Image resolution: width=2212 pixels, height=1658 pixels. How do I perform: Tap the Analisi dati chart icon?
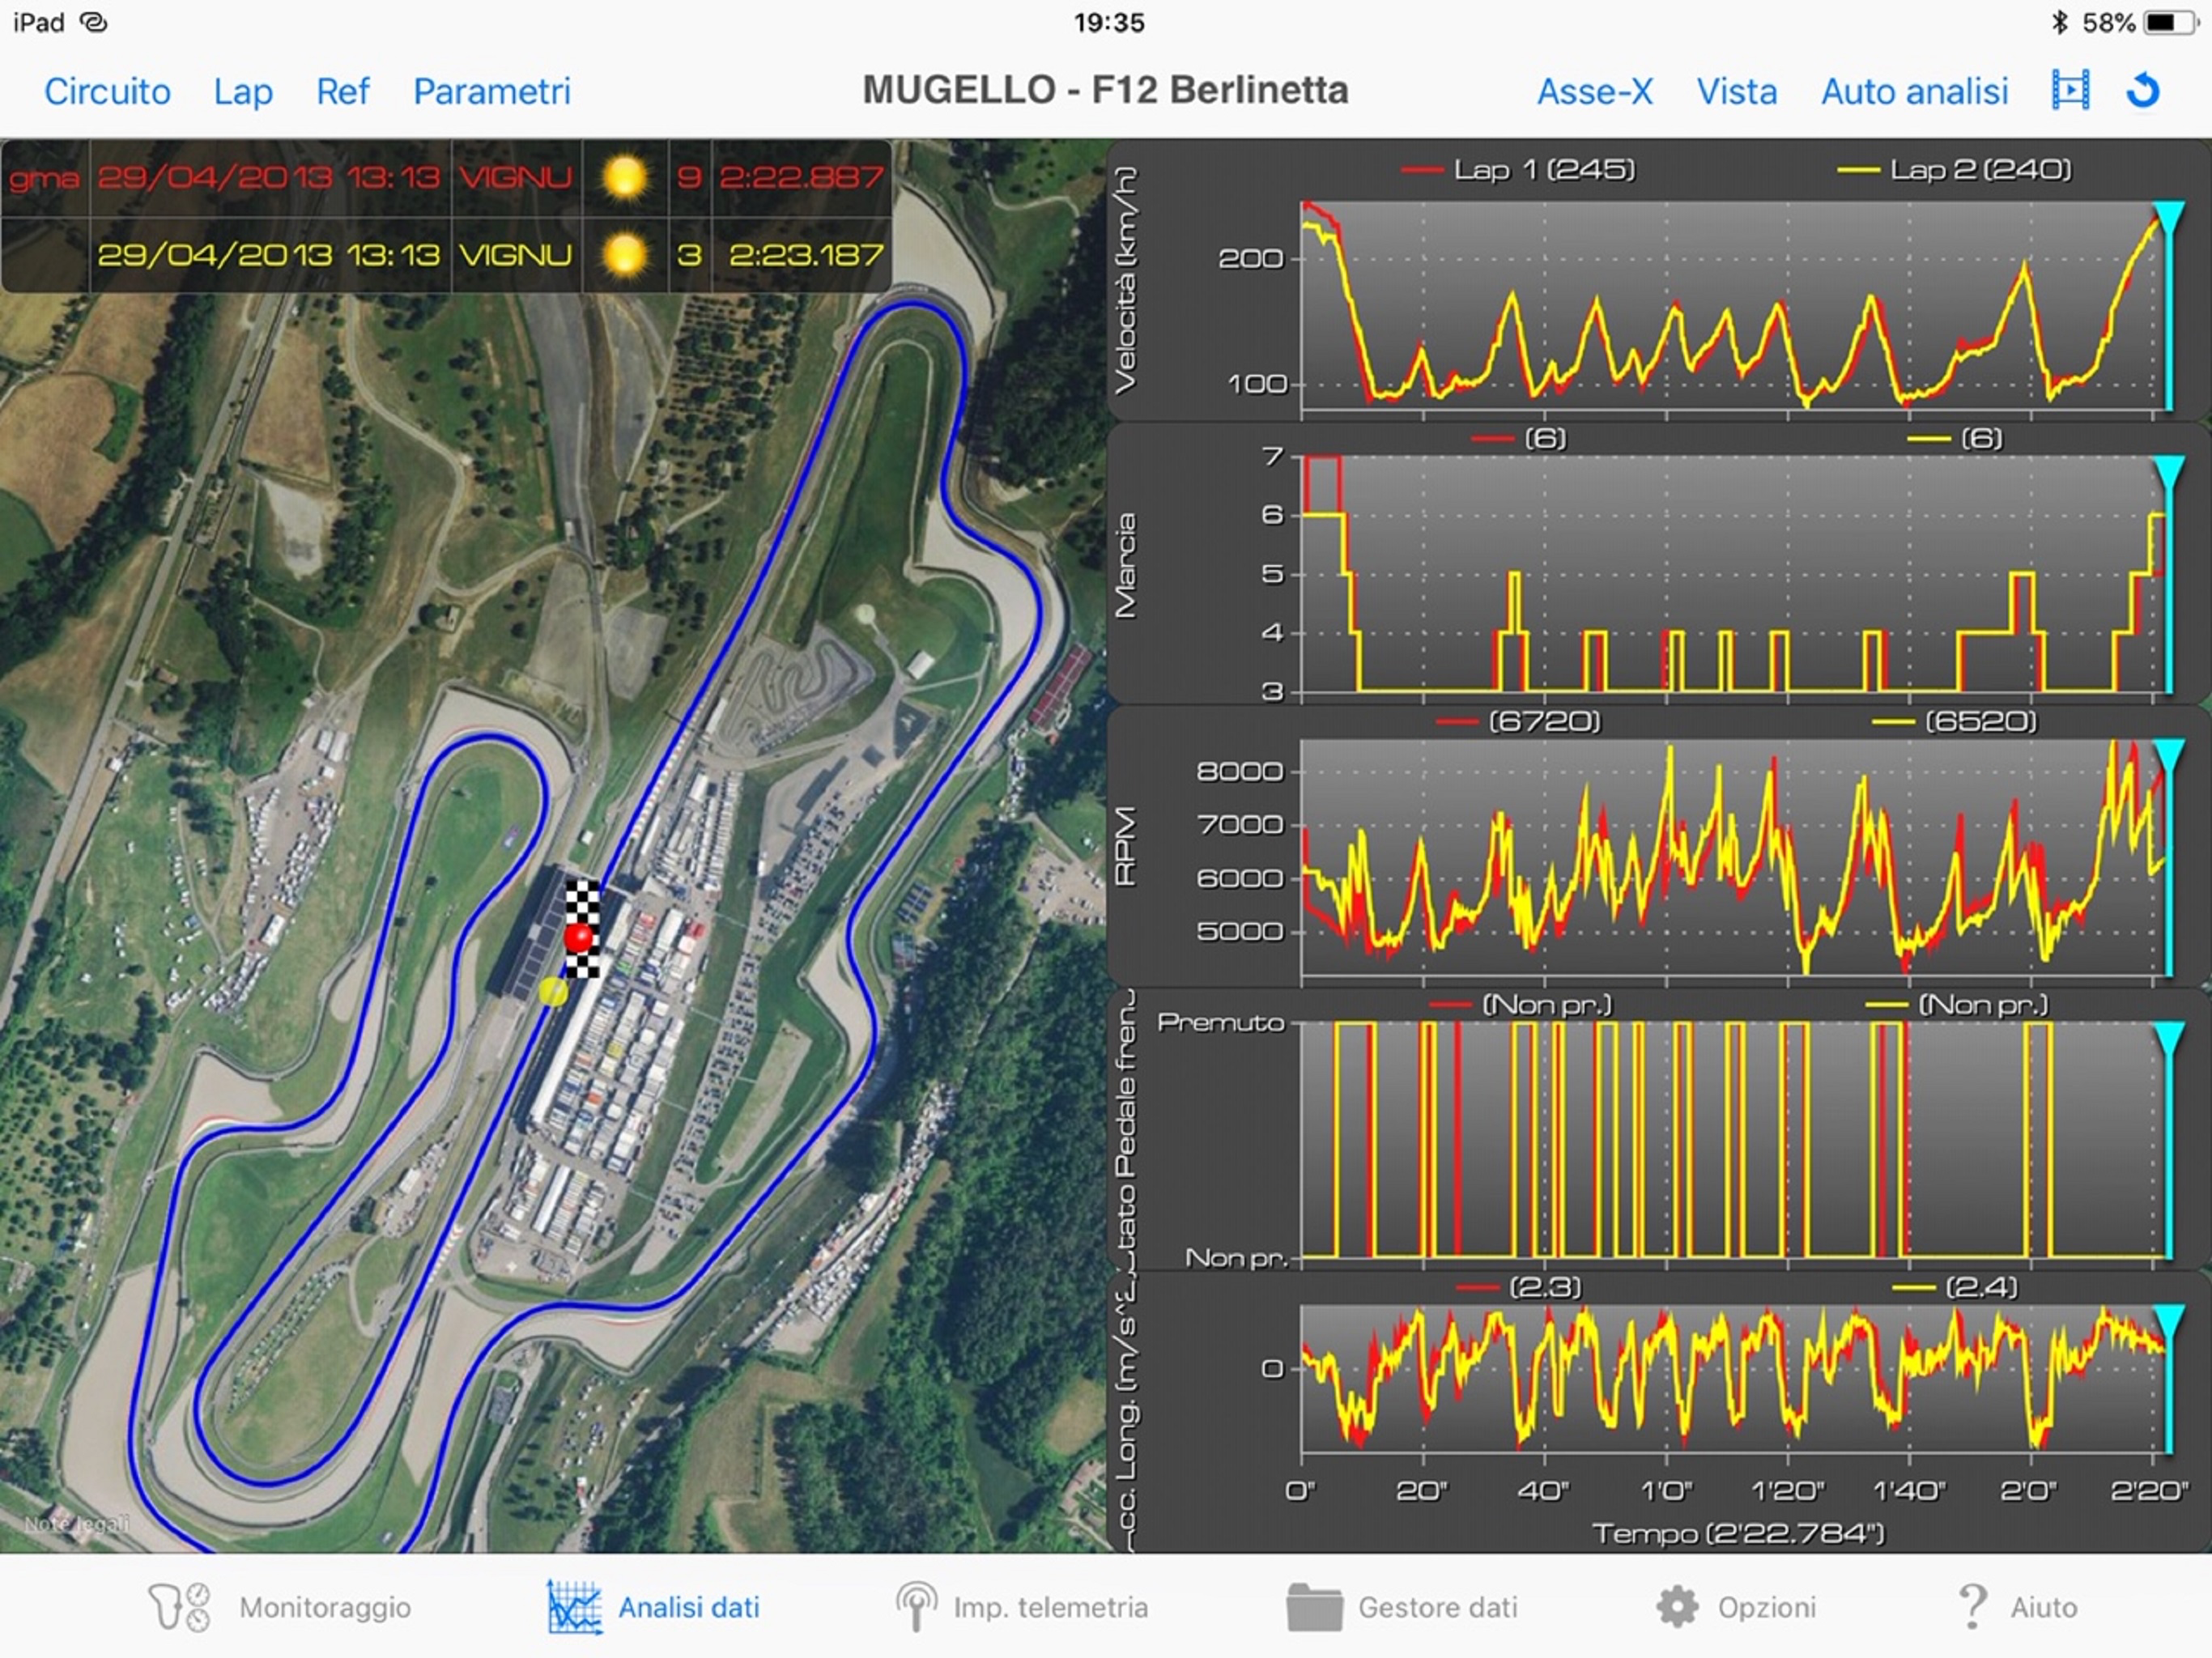click(x=574, y=1607)
